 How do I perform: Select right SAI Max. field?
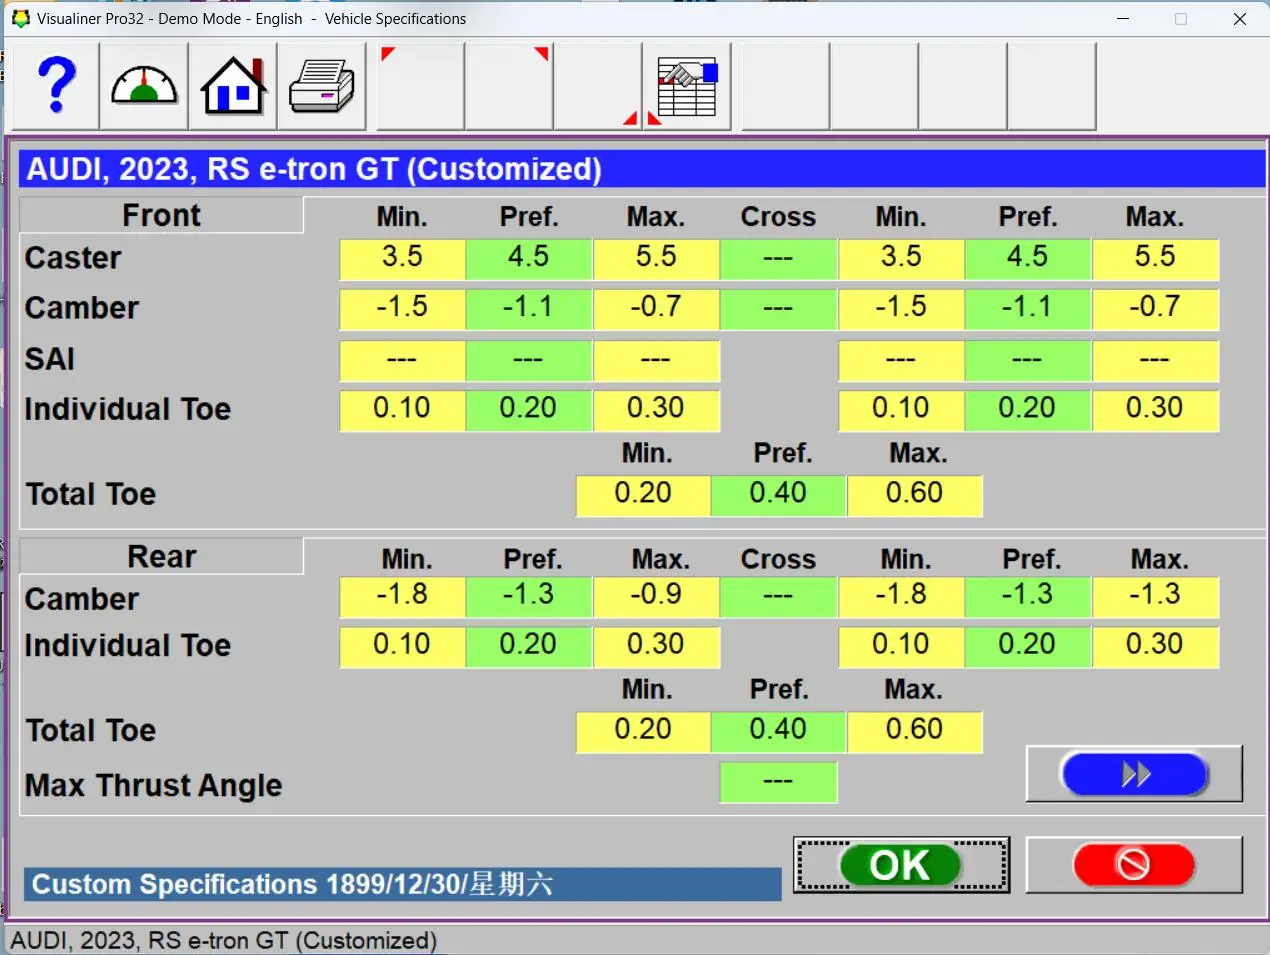click(1155, 360)
